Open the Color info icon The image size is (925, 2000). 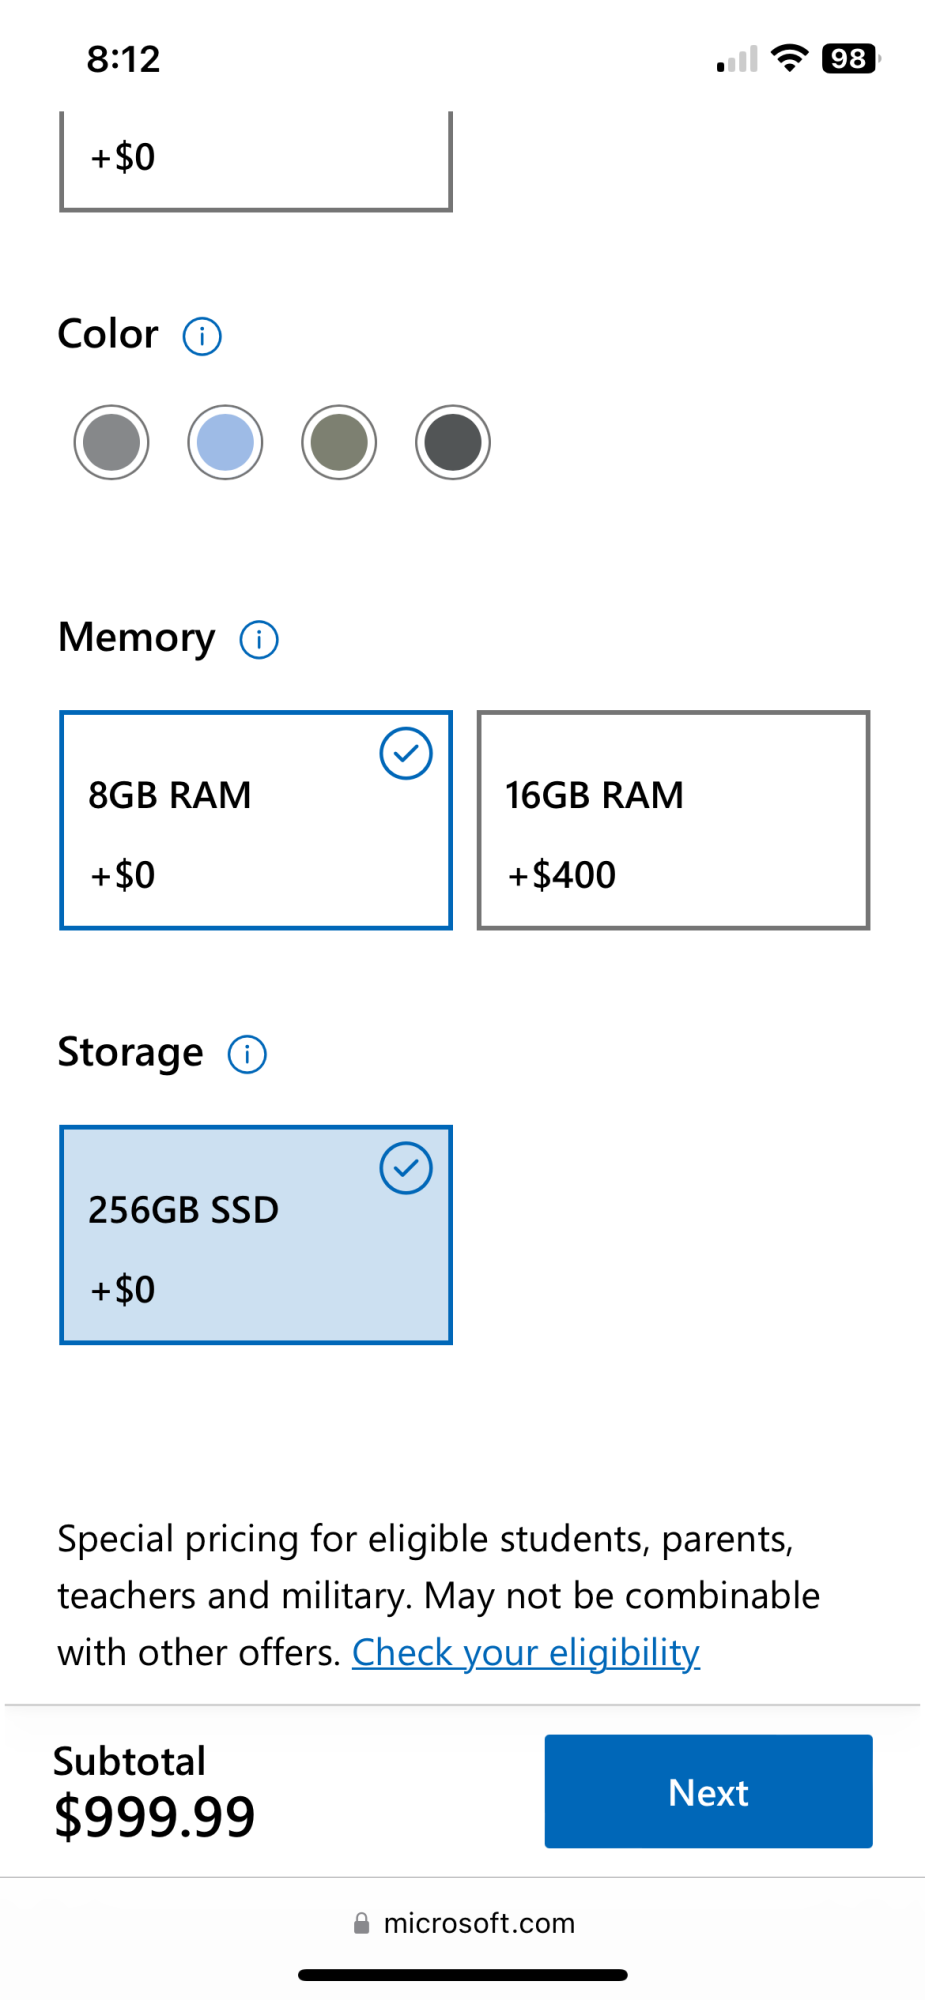point(202,336)
